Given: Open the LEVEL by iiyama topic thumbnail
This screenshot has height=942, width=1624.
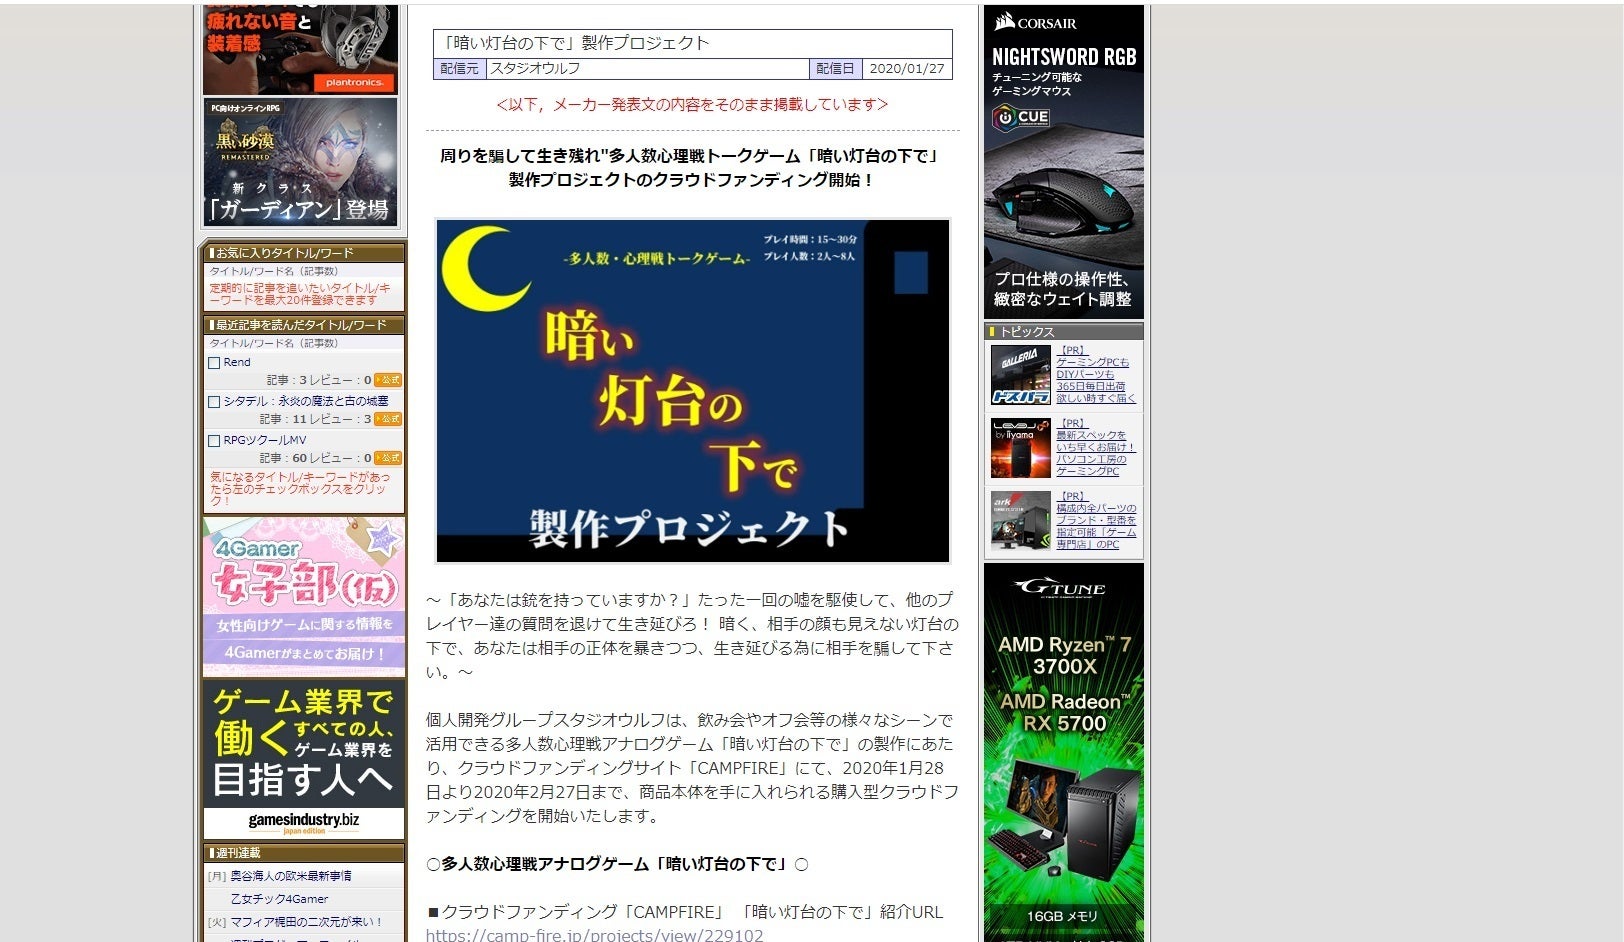Looking at the screenshot, I should [x=1020, y=448].
